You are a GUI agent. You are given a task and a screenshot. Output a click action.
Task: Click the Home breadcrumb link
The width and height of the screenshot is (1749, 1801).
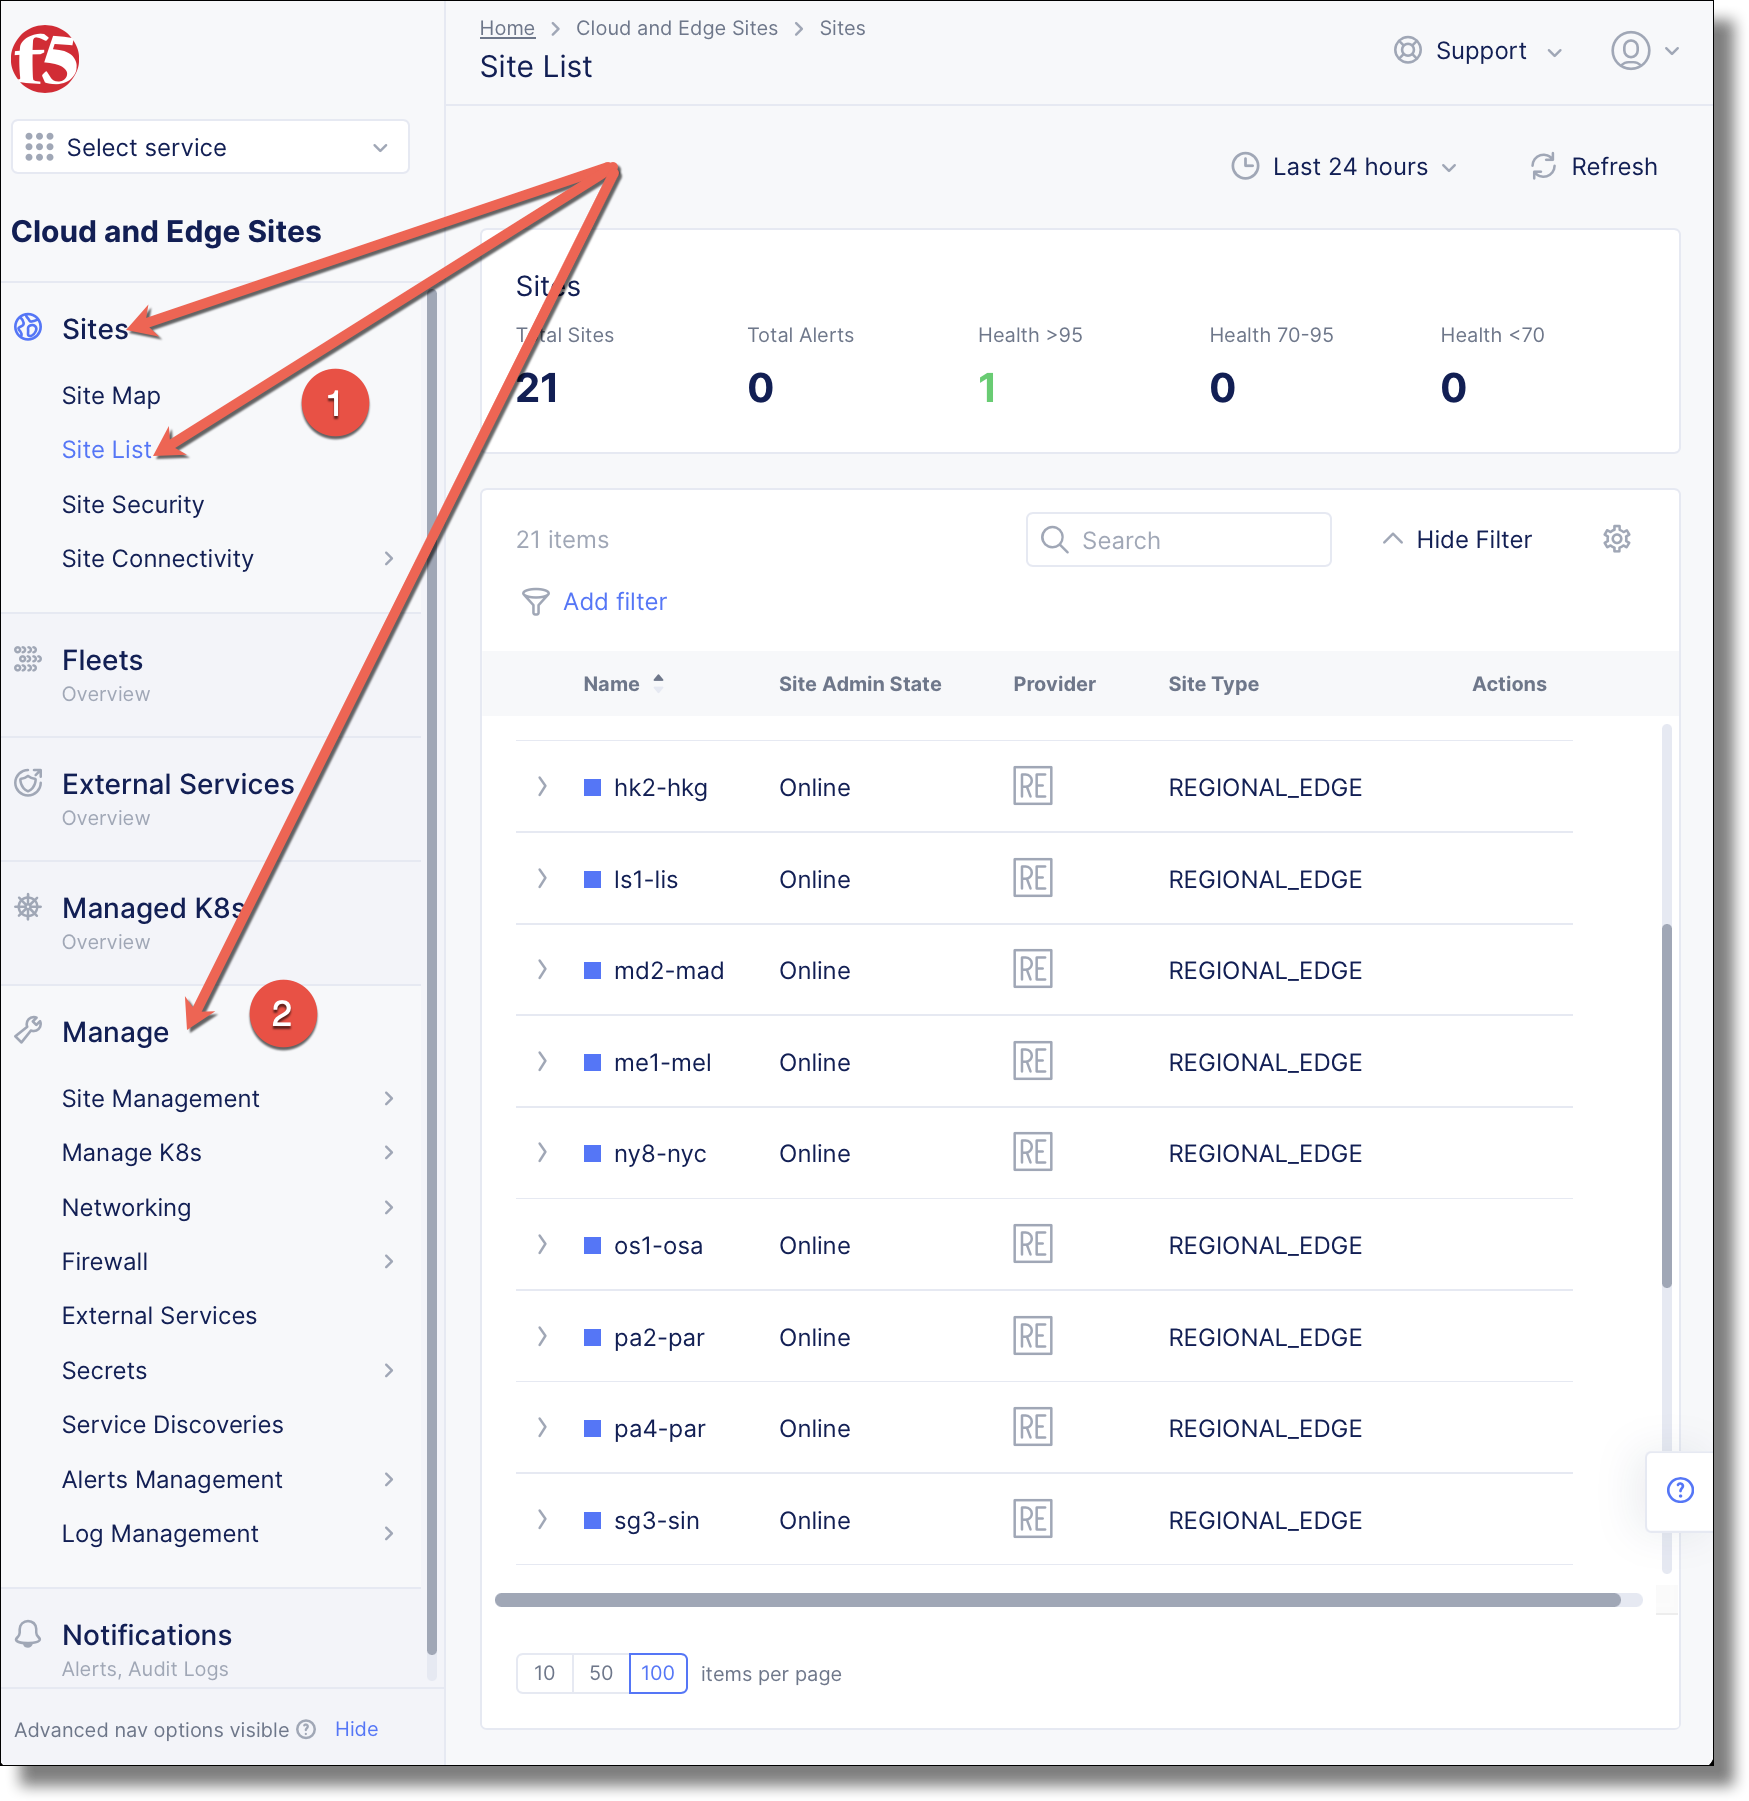pyautogui.click(x=507, y=28)
